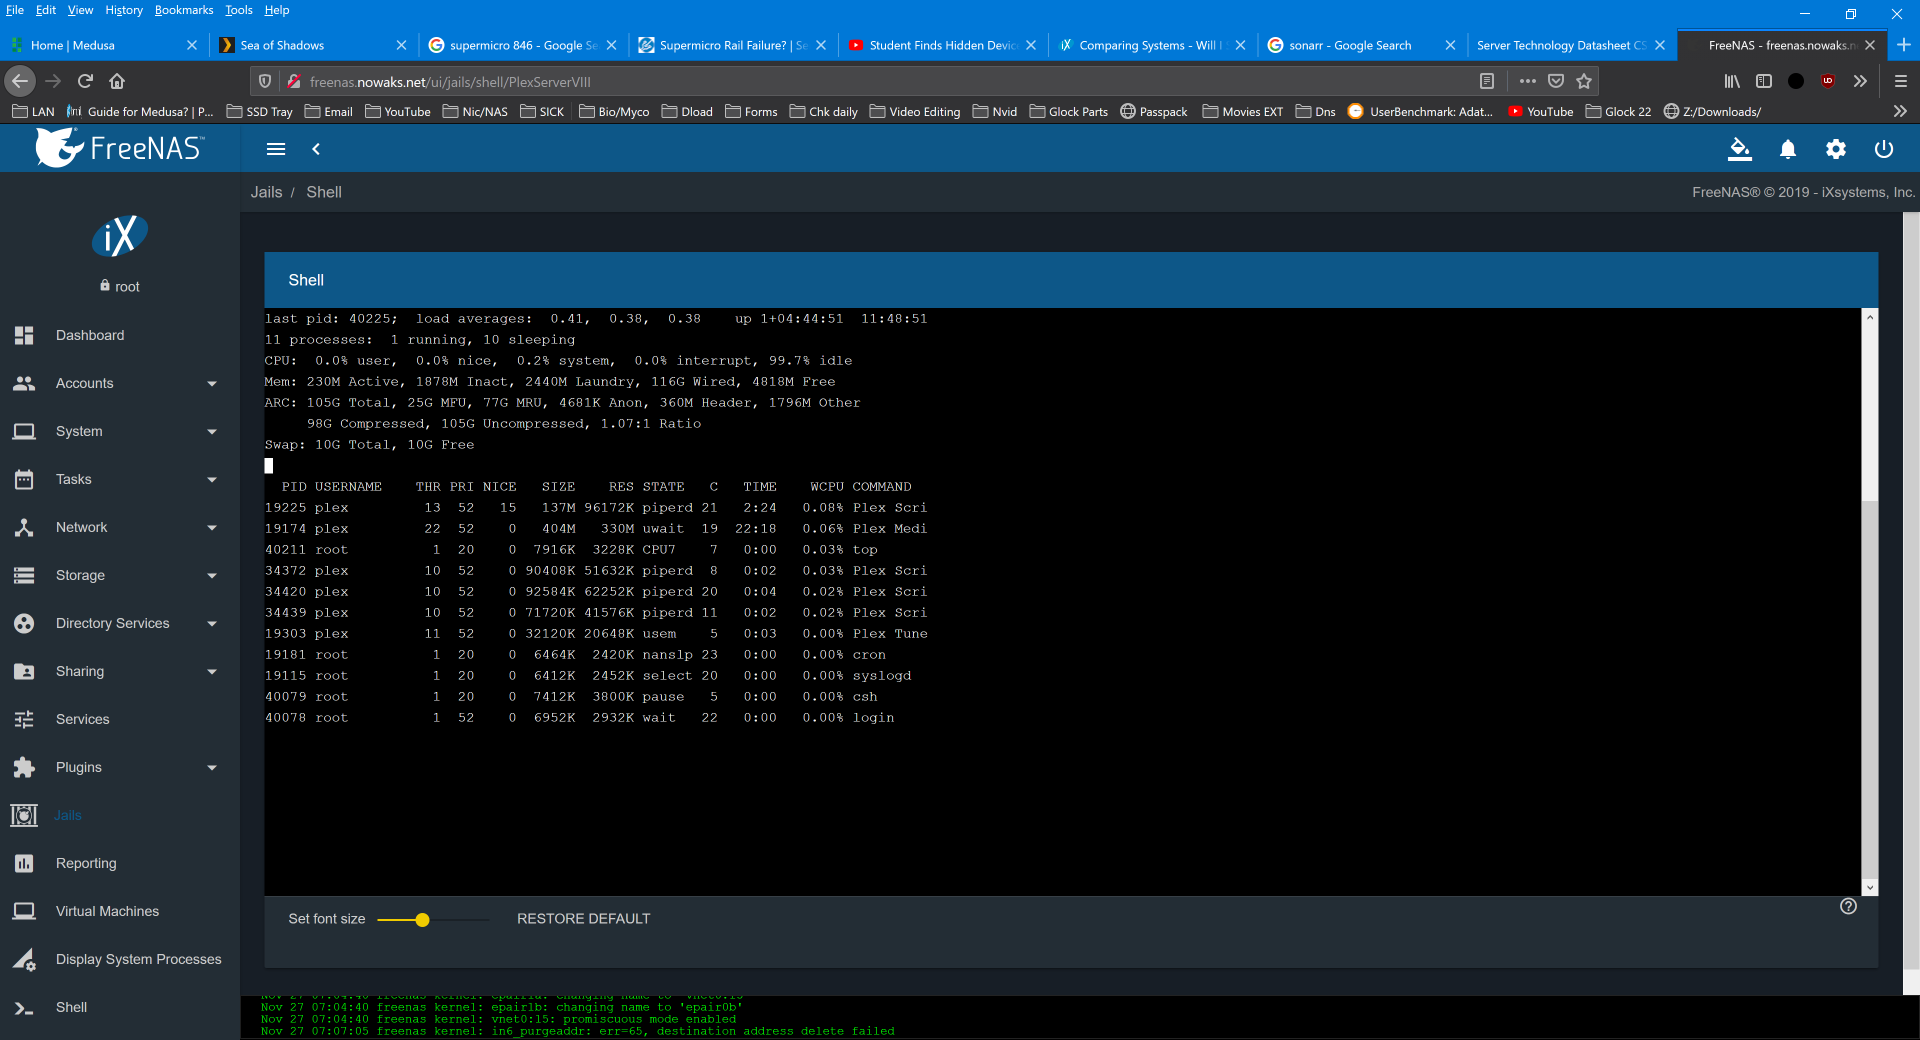The image size is (1920, 1040).
Task: Open the settings gear in FreeNAS header
Action: click(1836, 149)
